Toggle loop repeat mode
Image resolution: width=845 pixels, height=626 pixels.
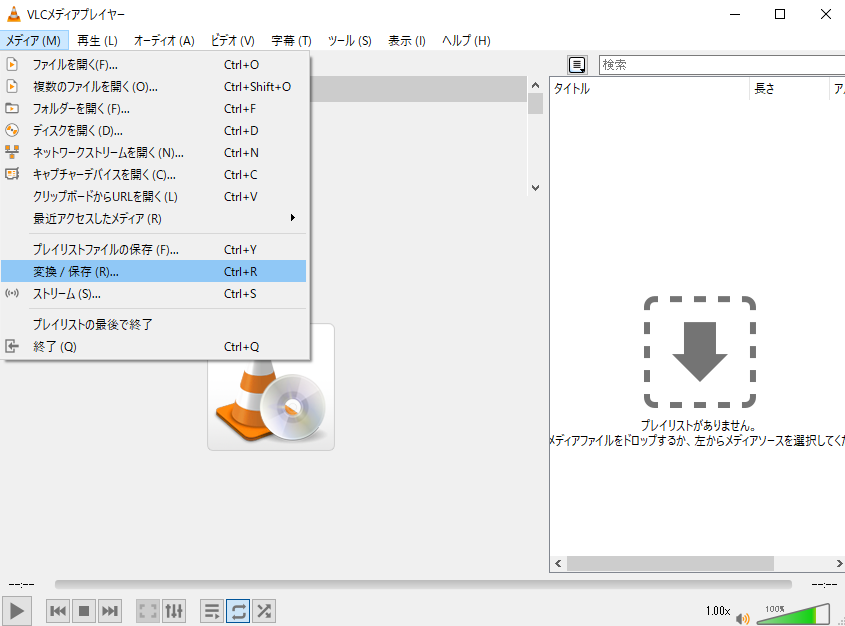[238, 611]
